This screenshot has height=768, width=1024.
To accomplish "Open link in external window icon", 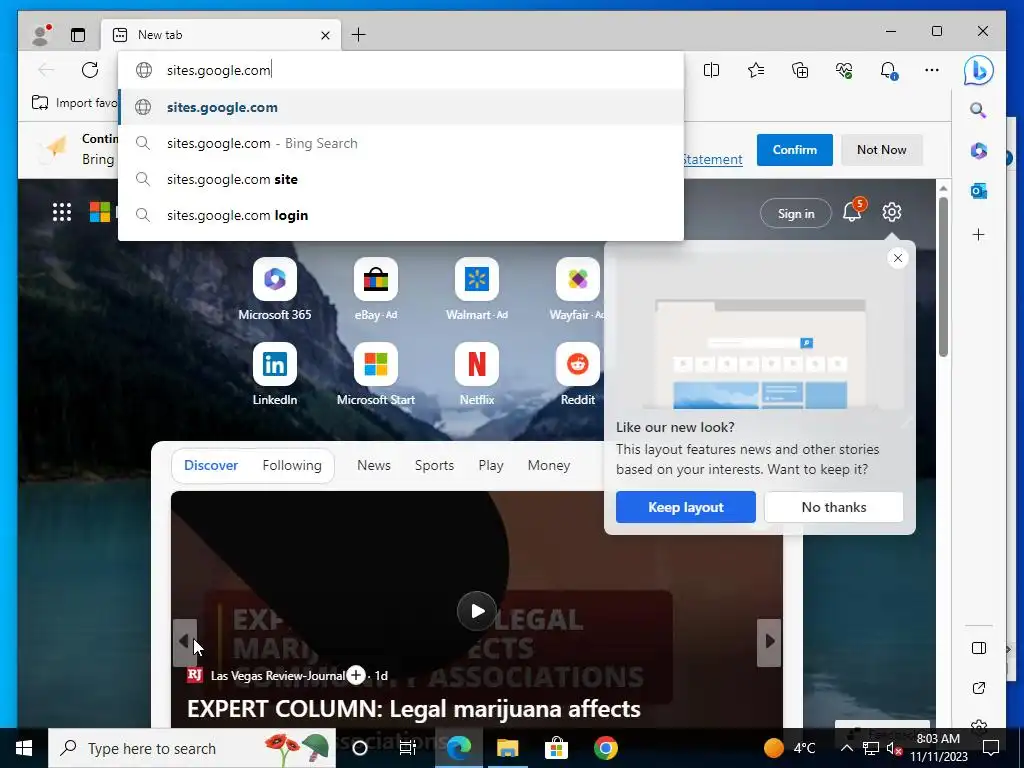I will click(978, 688).
